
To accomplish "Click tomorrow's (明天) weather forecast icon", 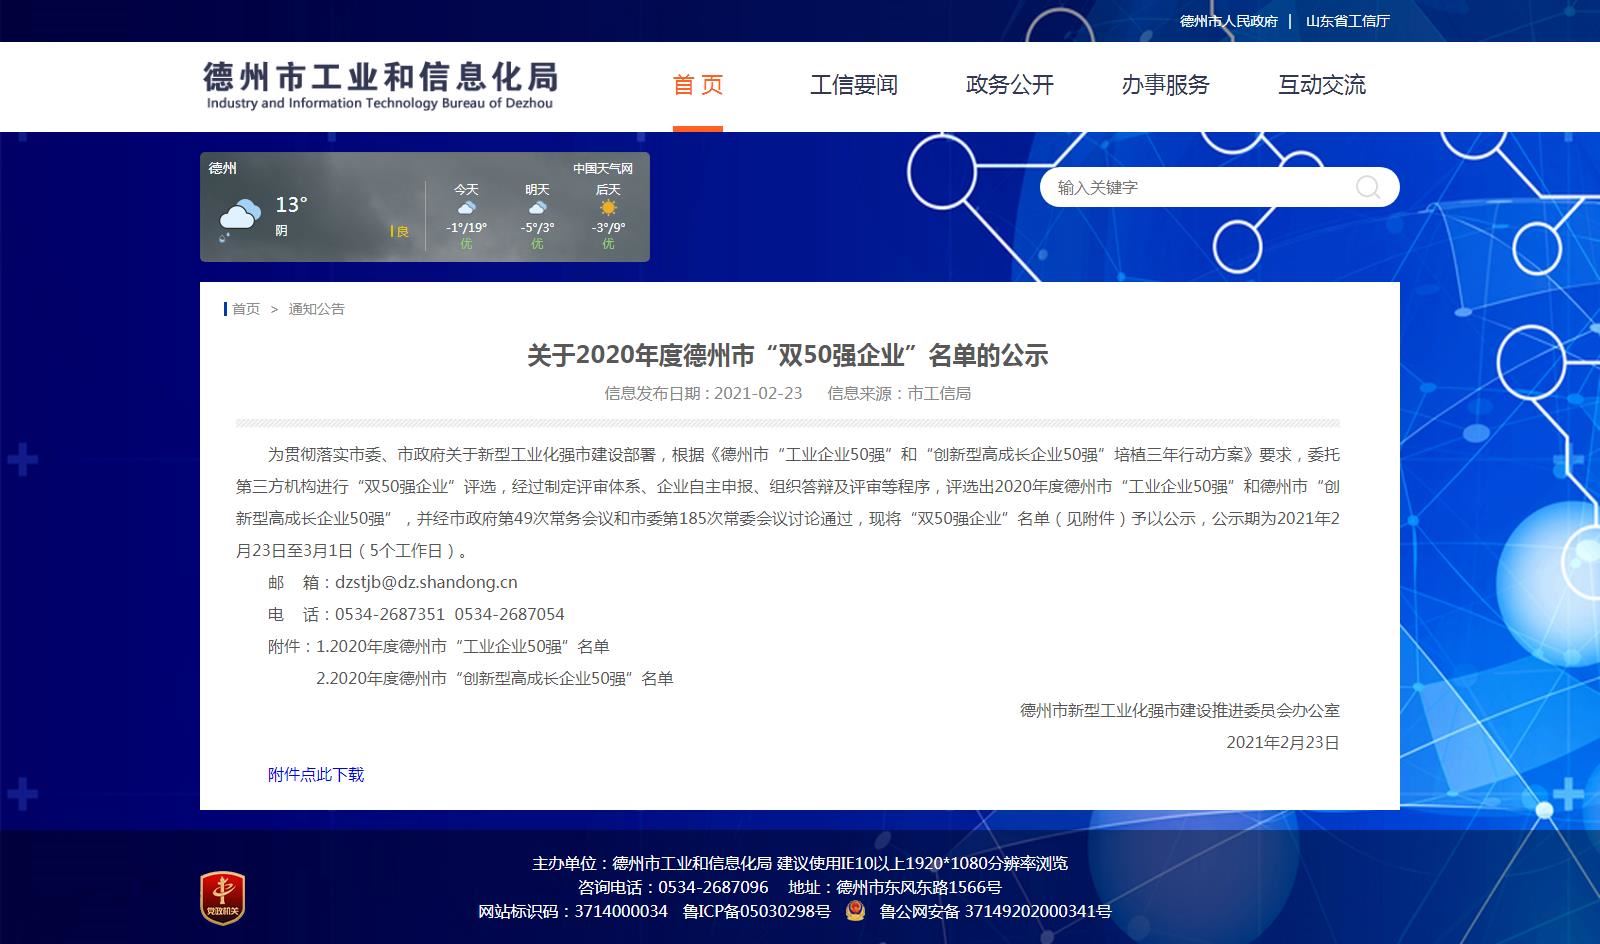I will click(x=537, y=208).
